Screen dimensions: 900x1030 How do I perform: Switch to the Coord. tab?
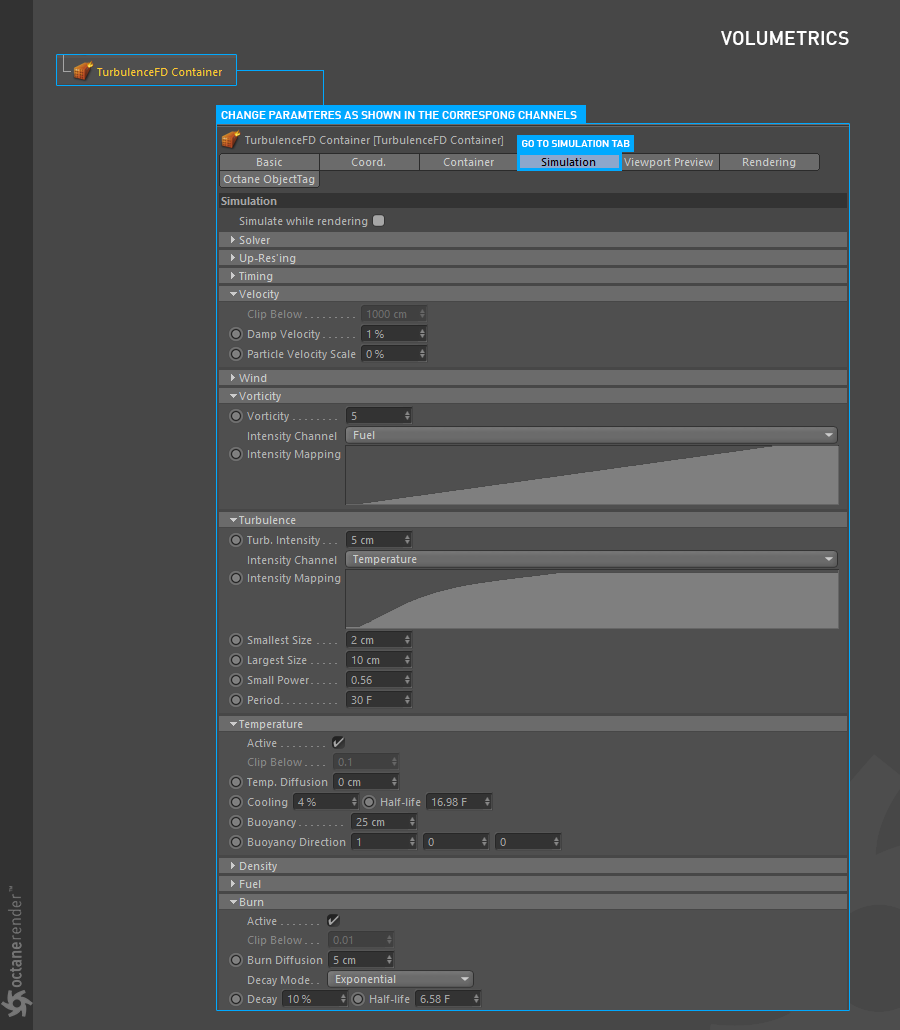(x=369, y=162)
